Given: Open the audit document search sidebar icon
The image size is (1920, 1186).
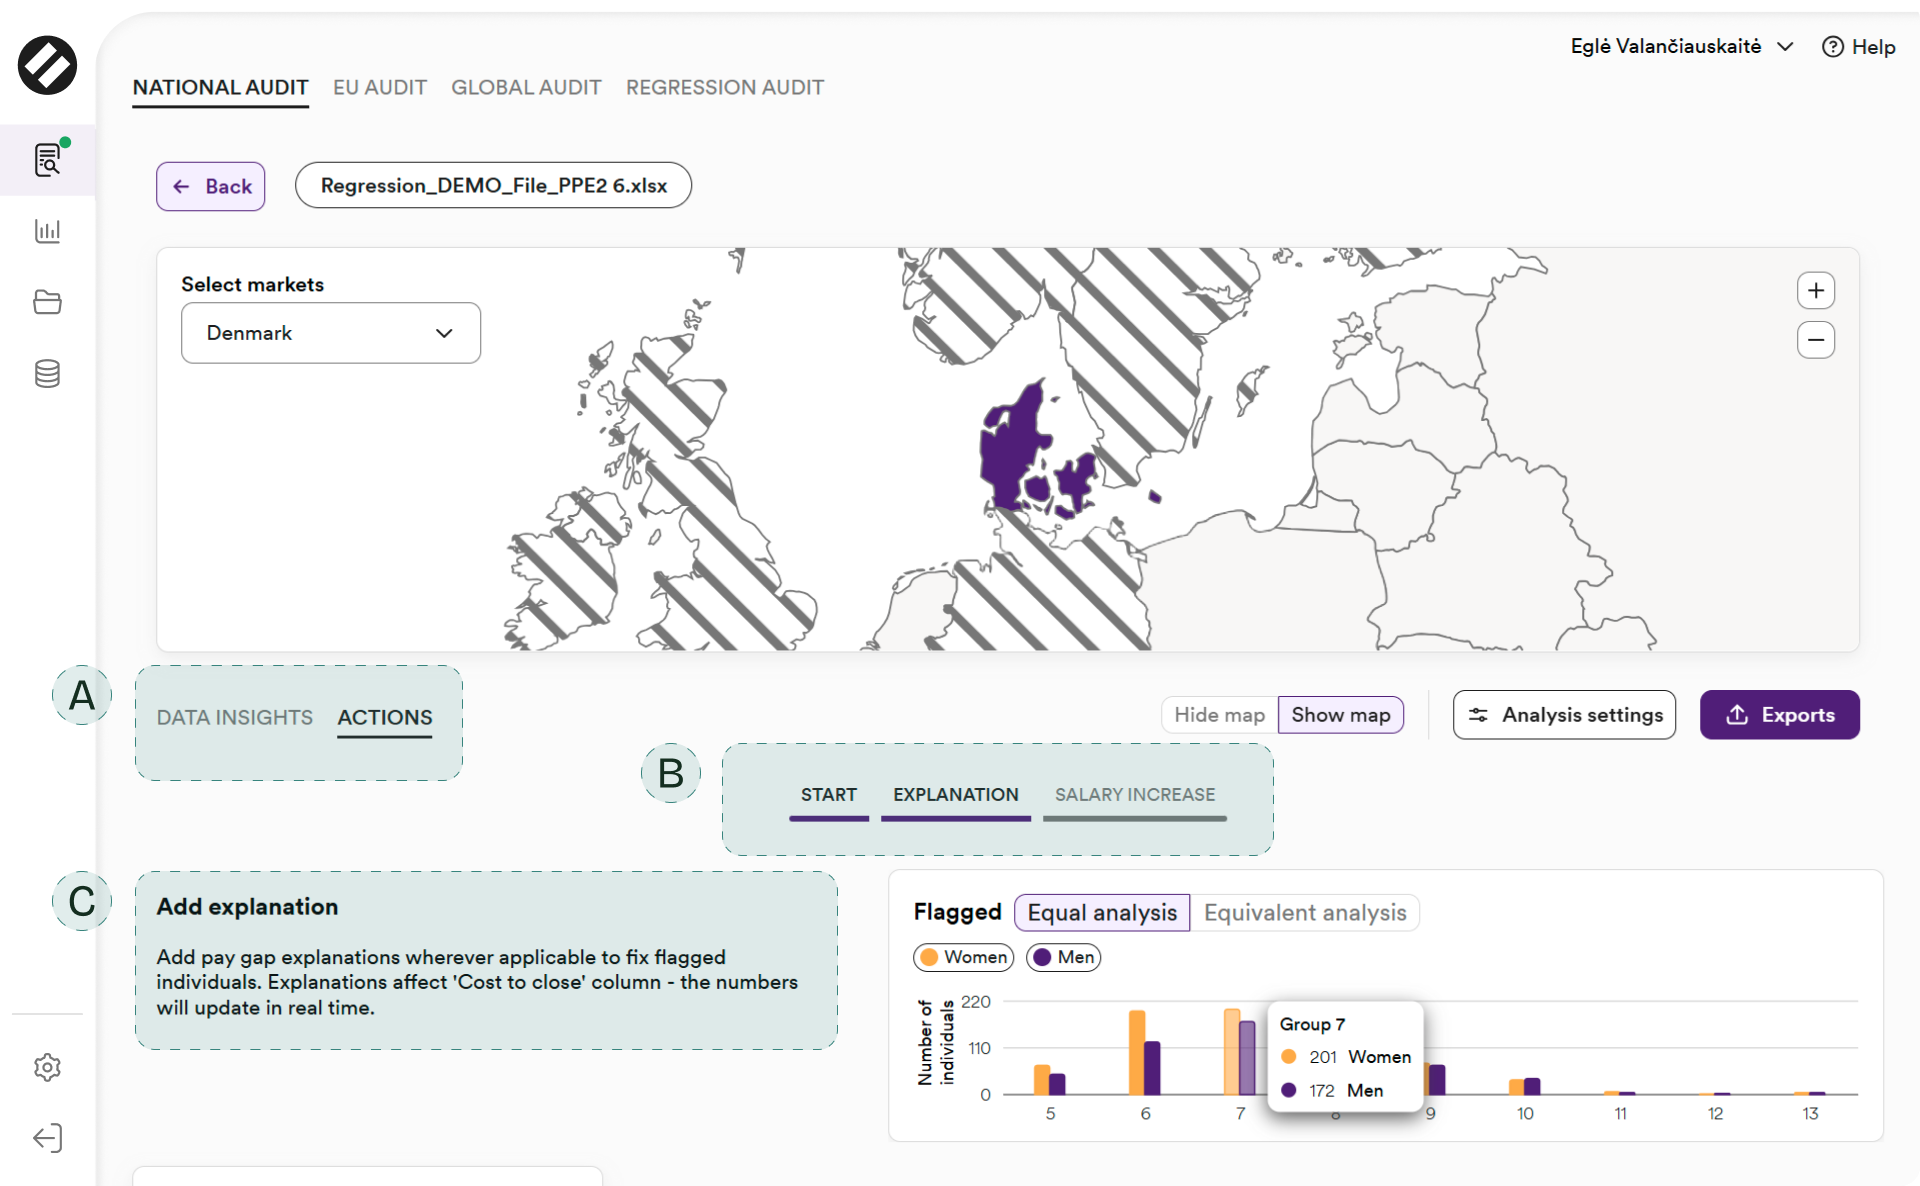Looking at the screenshot, I should pyautogui.click(x=47, y=160).
